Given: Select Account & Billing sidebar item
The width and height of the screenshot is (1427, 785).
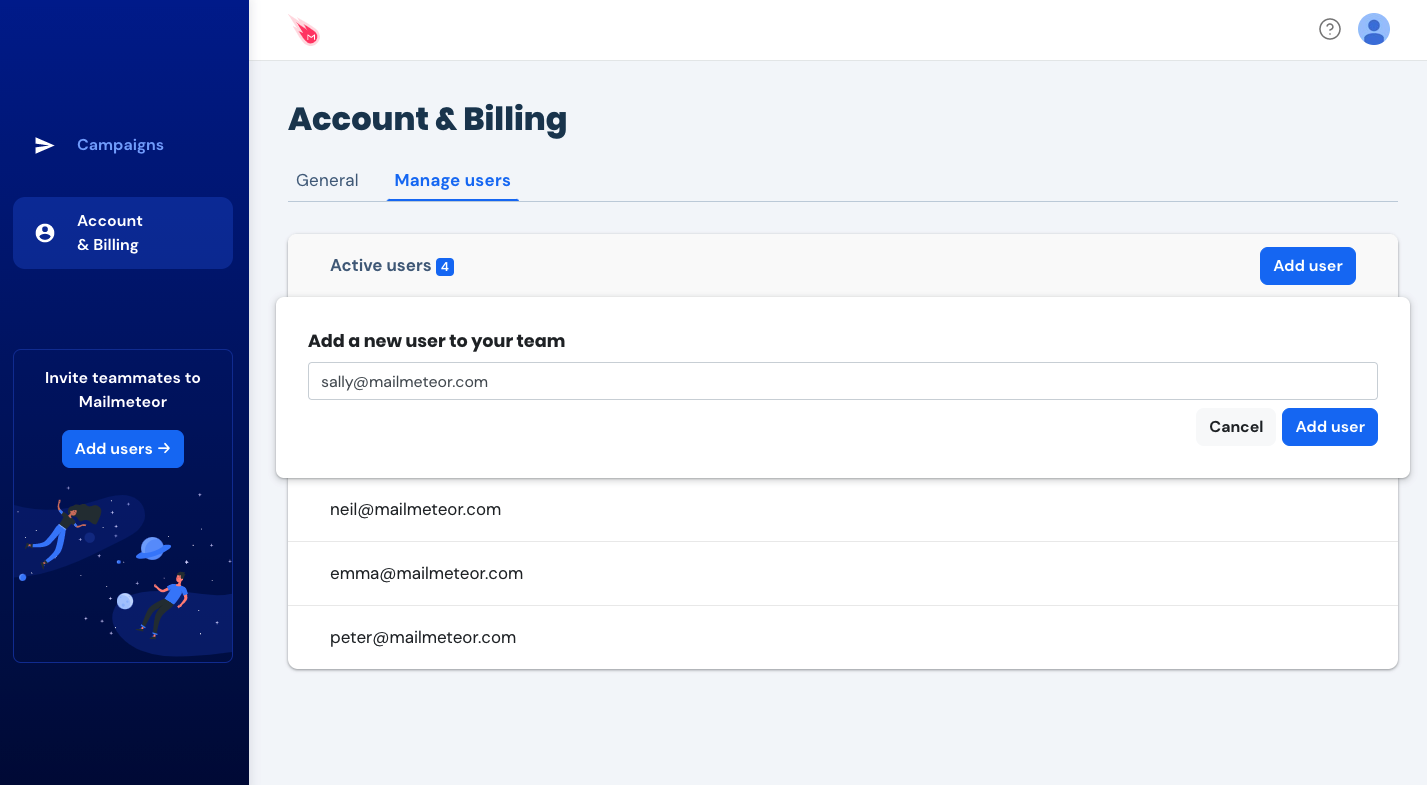Looking at the screenshot, I should [x=123, y=233].
